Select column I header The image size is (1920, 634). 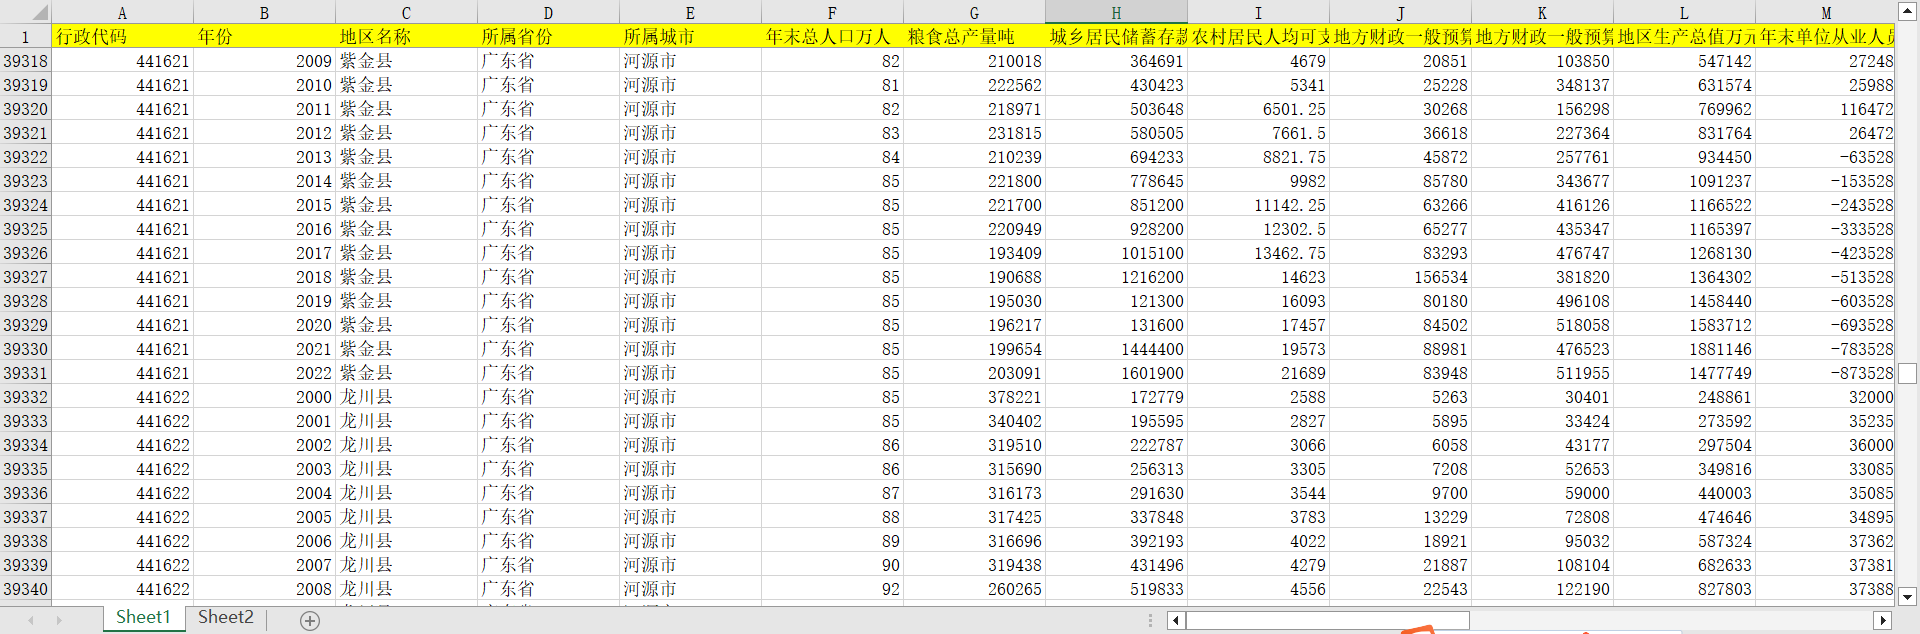(x=1258, y=12)
